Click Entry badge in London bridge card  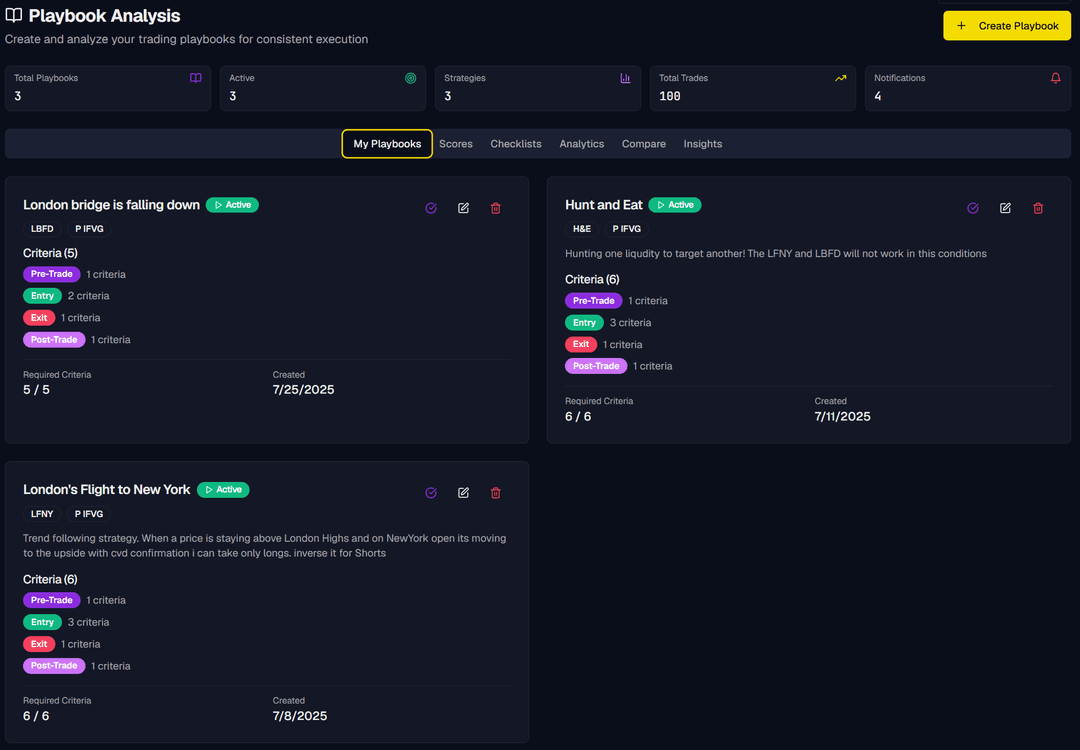point(42,295)
